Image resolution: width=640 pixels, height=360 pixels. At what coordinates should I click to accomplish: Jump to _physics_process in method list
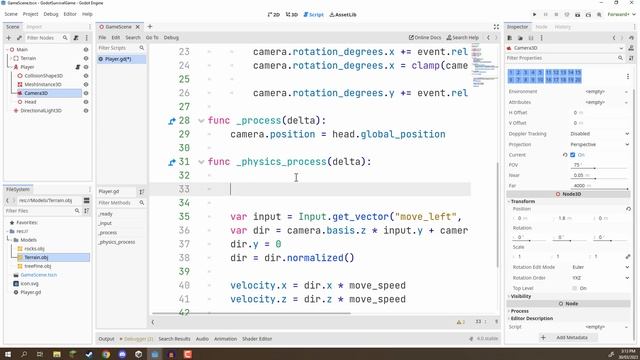tap(116, 242)
